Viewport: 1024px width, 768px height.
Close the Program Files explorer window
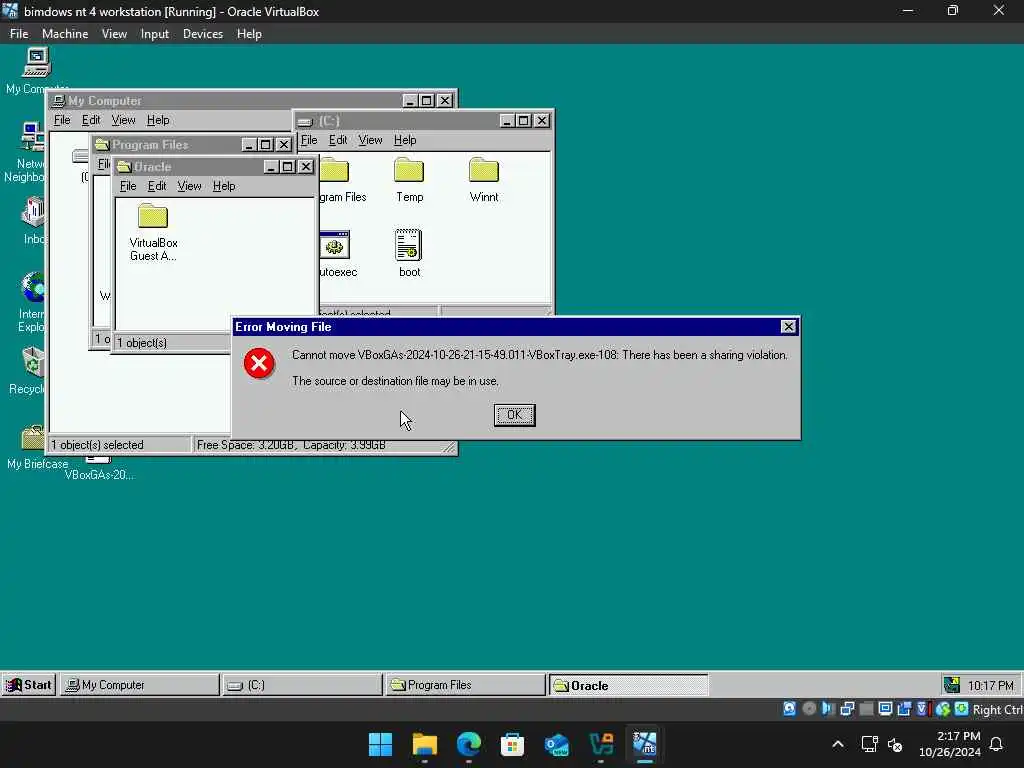(x=283, y=144)
